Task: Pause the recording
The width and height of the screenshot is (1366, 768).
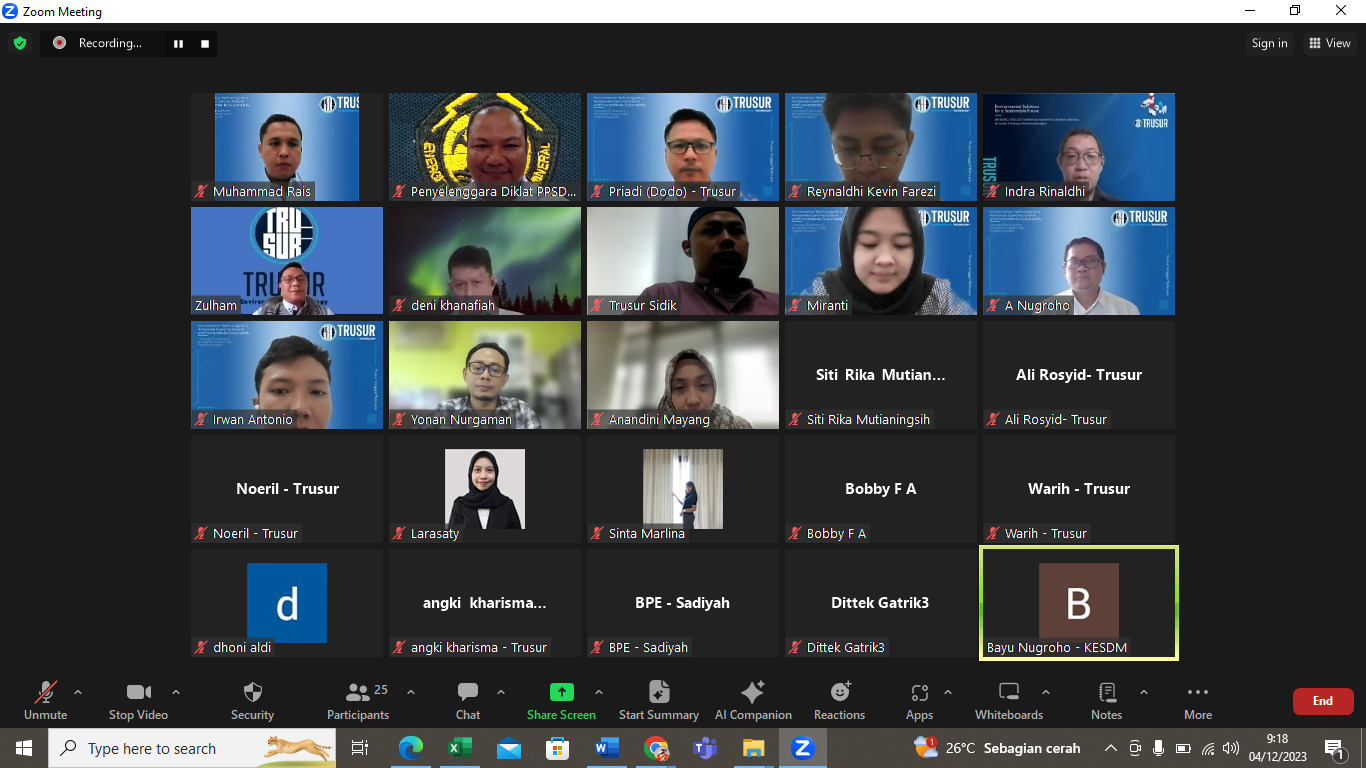Action: click(x=179, y=43)
